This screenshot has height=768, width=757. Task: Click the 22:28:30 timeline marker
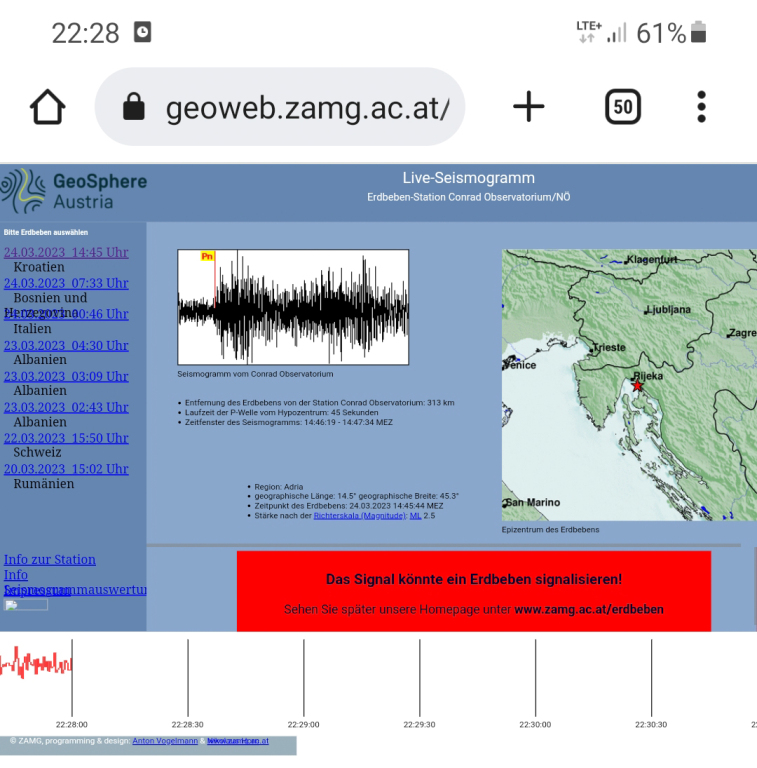(188, 680)
